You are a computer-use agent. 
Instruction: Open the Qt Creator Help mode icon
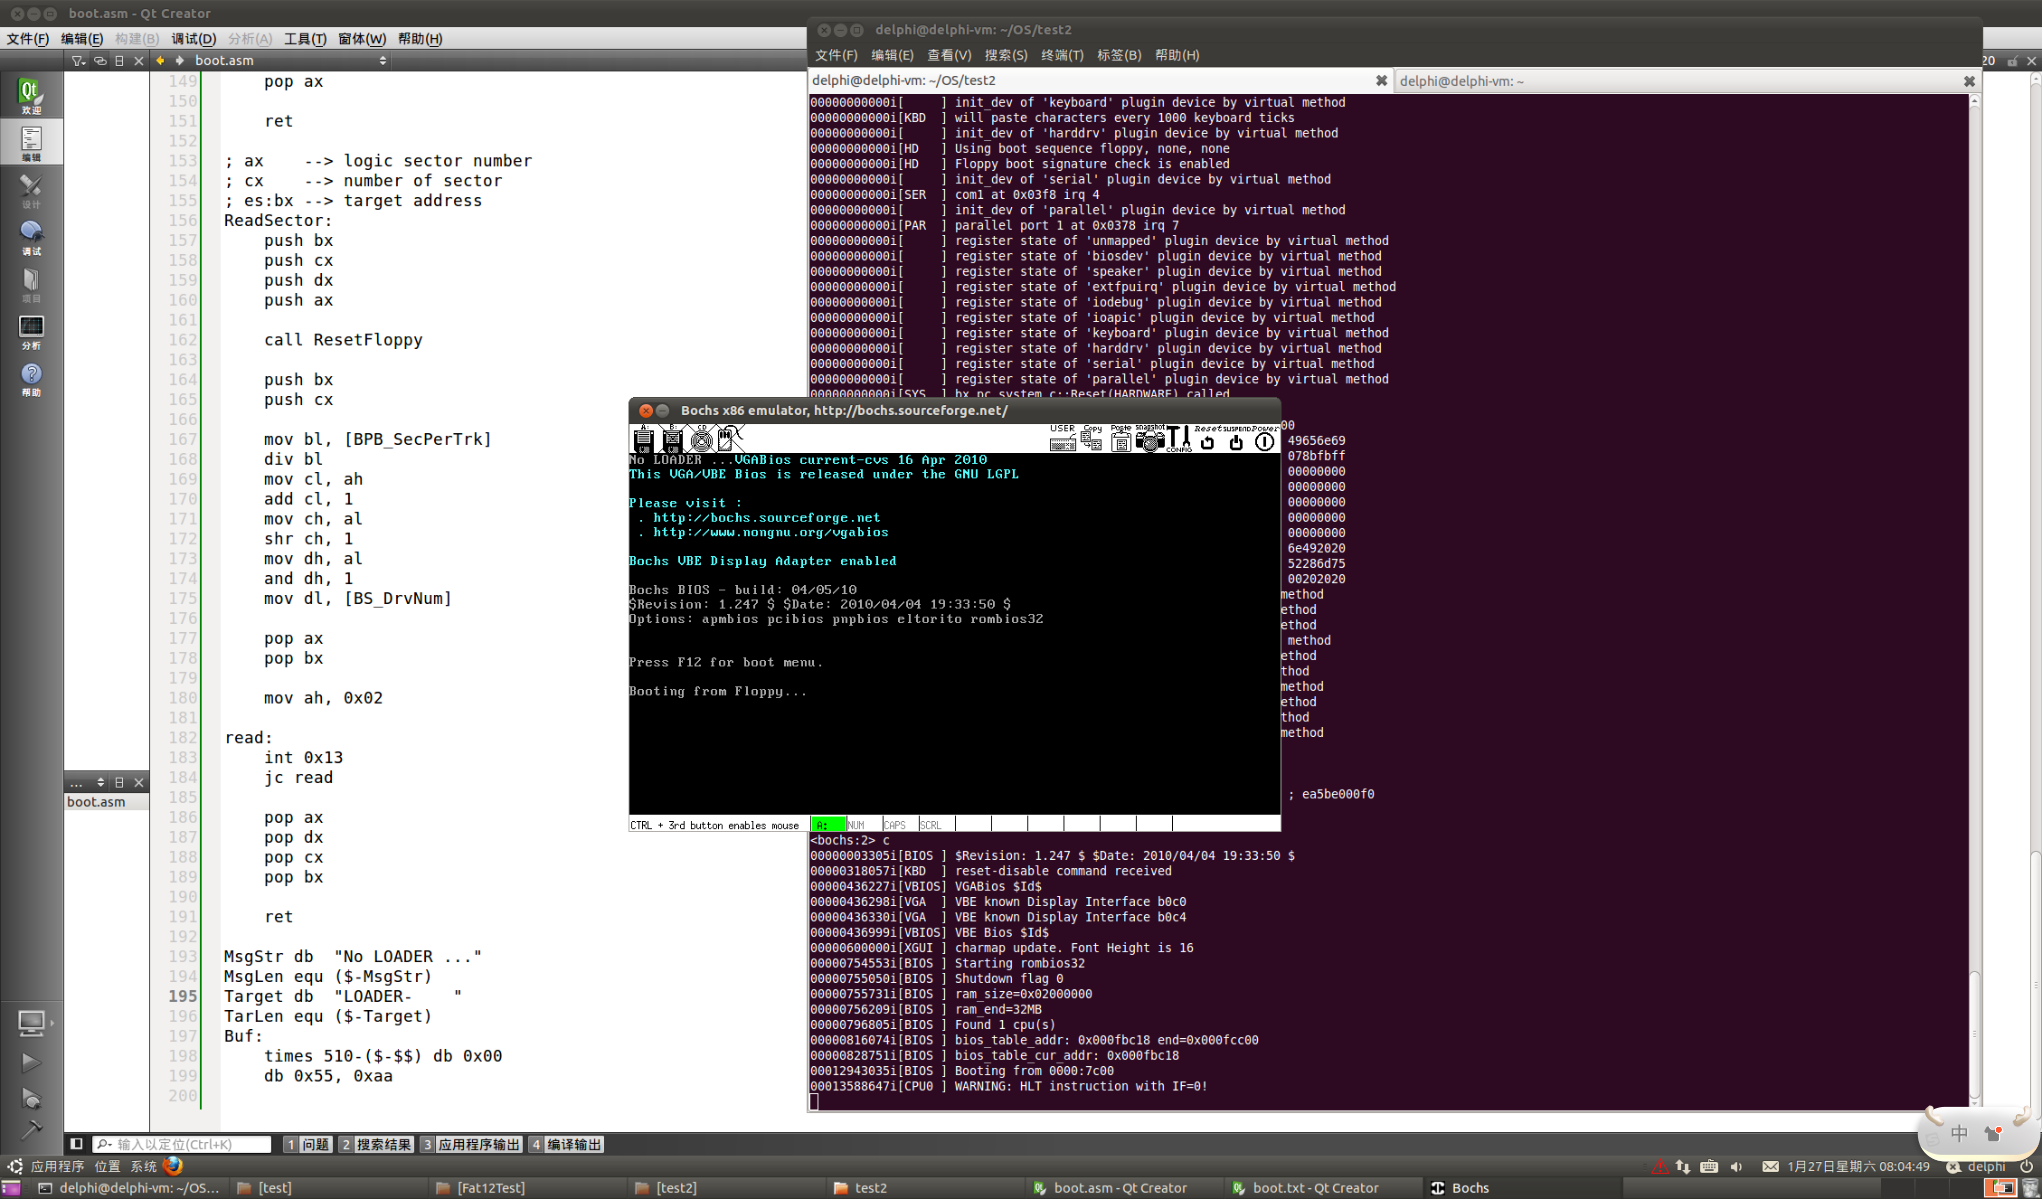click(x=31, y=378)
